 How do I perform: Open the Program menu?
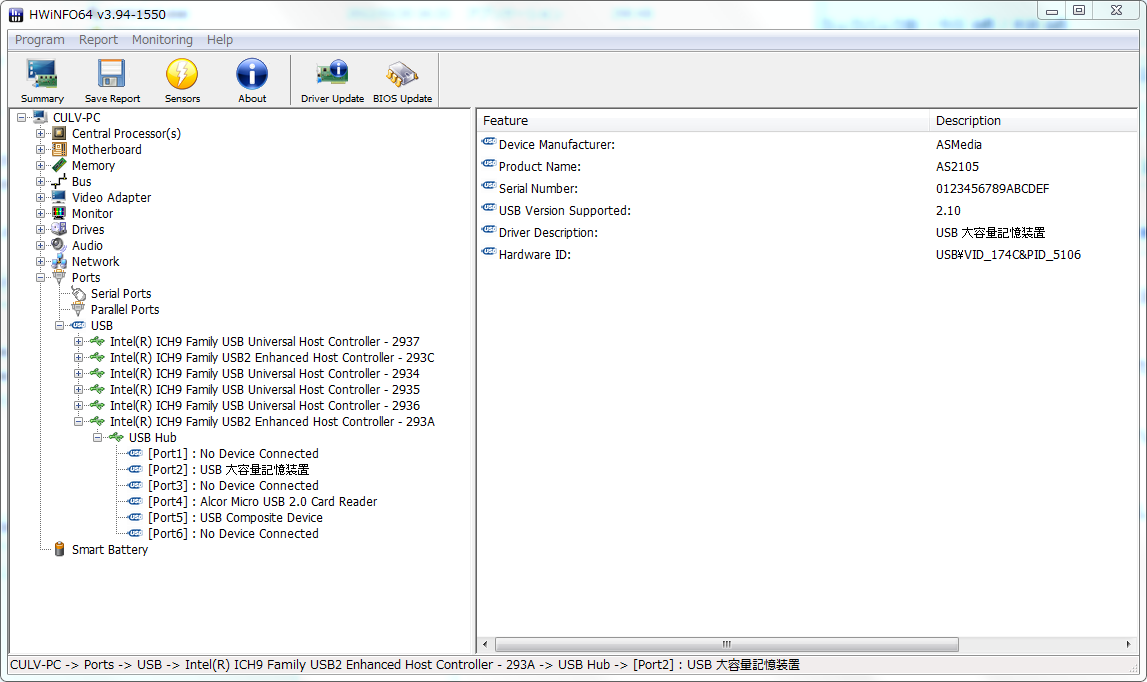click(x=40, y=40)
